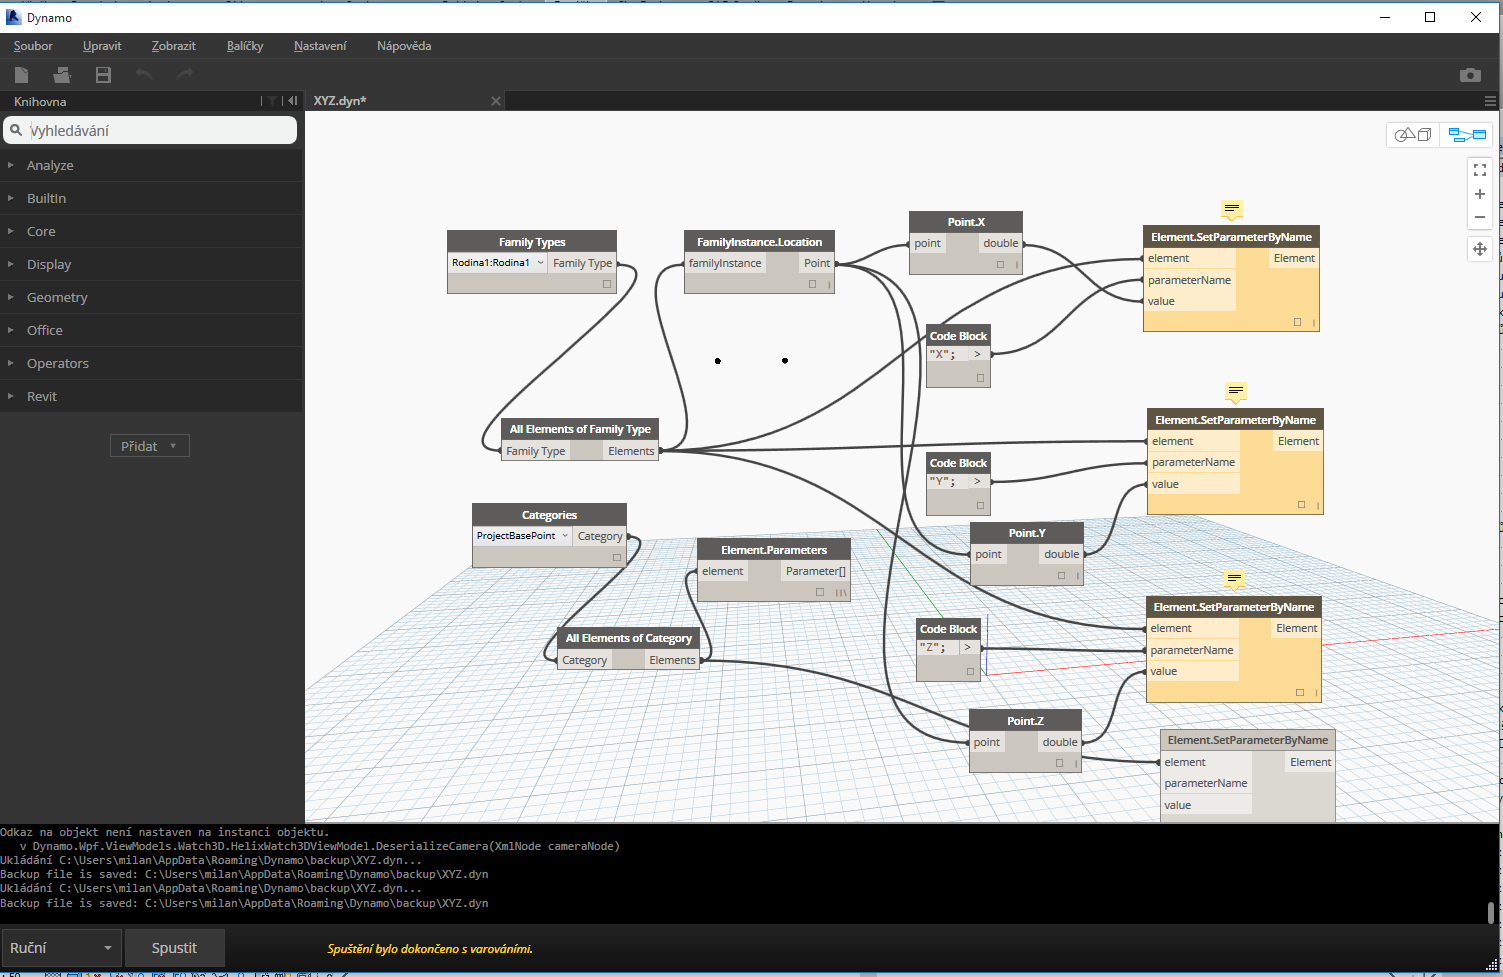The width and height of the screenshot is (1503, 977).
Task: Open the Rodina1:Rodina1 family type dropdown
Action: click(x=540, y=263)
